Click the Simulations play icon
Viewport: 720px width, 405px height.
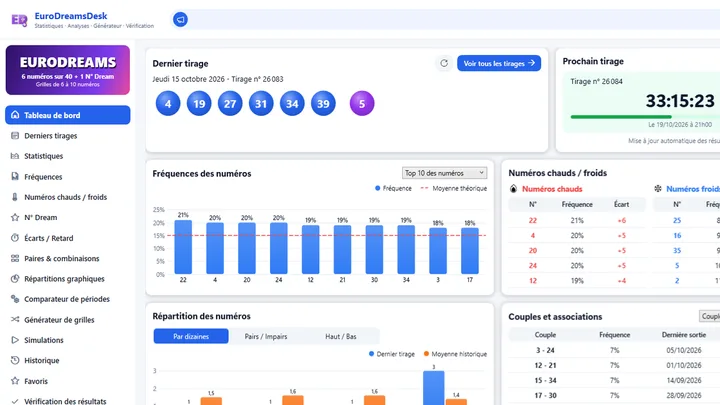(15, 340)
